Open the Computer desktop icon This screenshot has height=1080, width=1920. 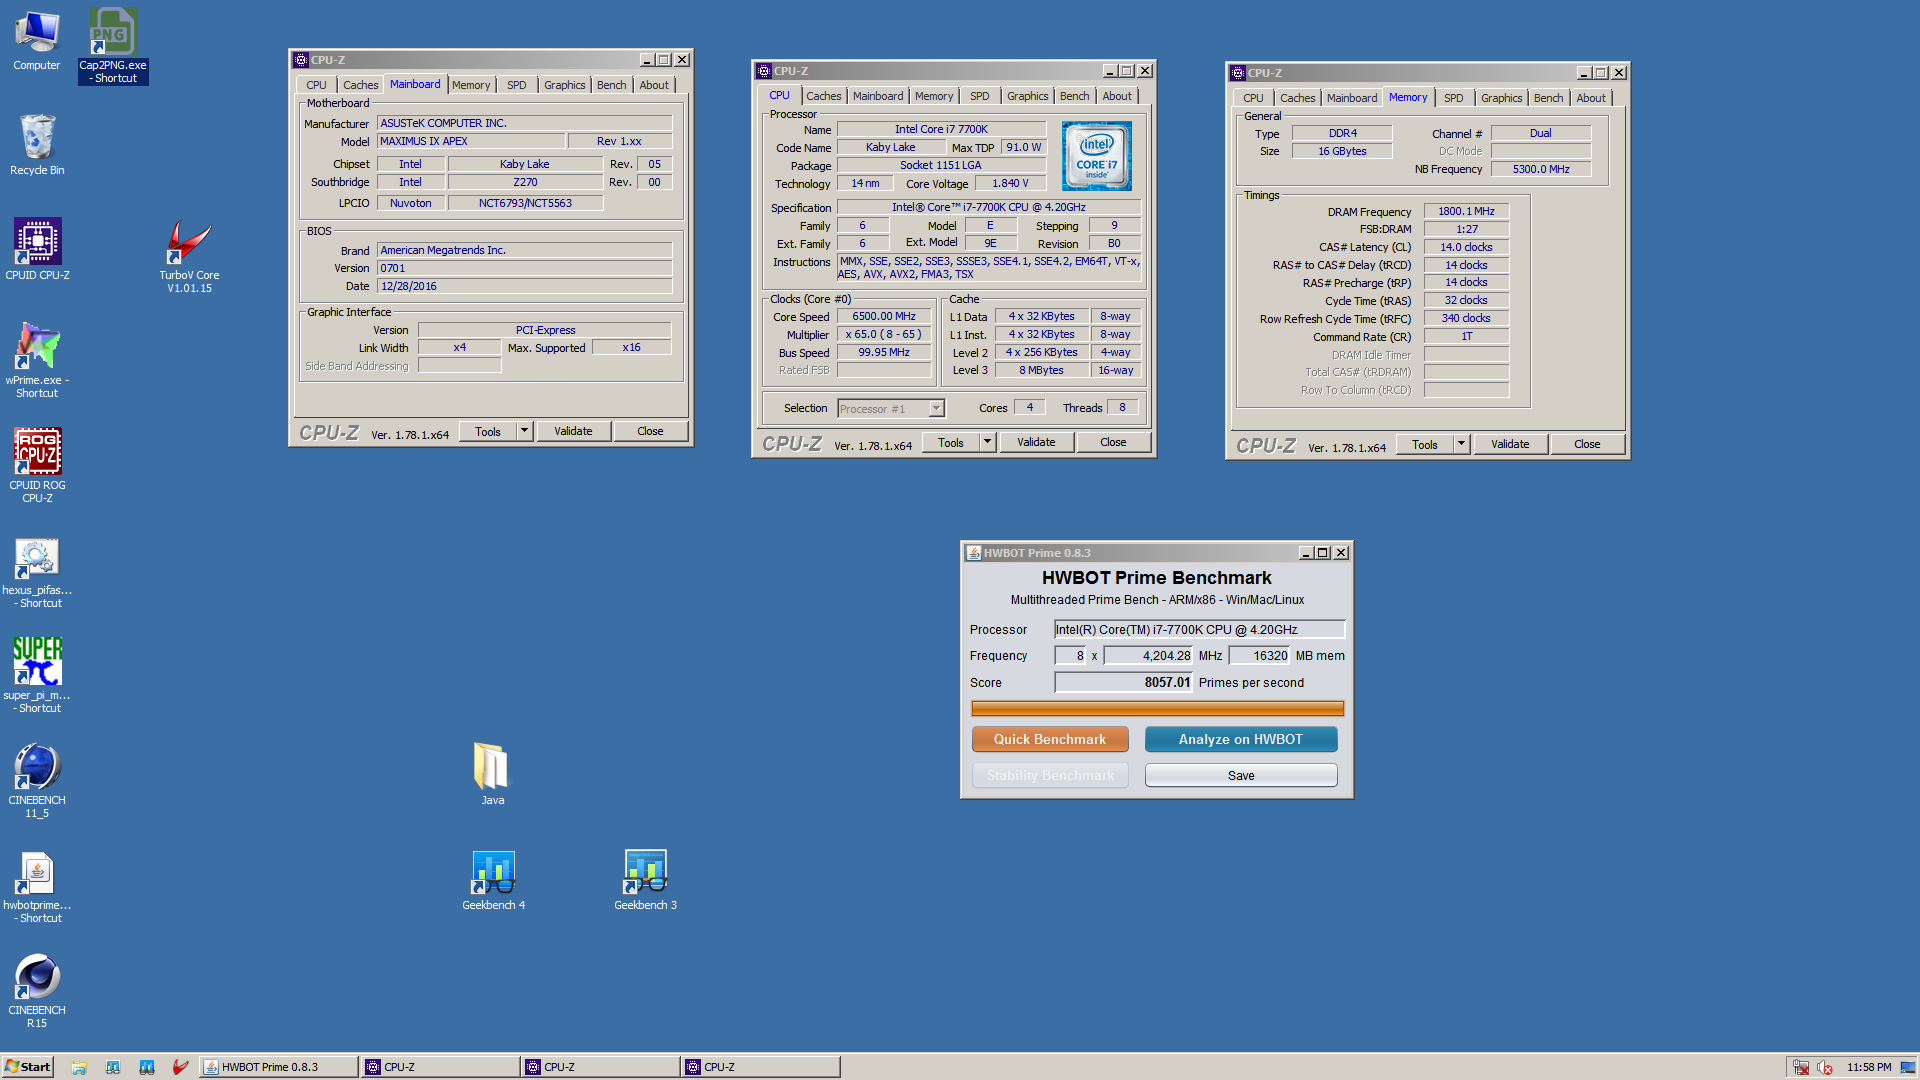coord(37,40)
